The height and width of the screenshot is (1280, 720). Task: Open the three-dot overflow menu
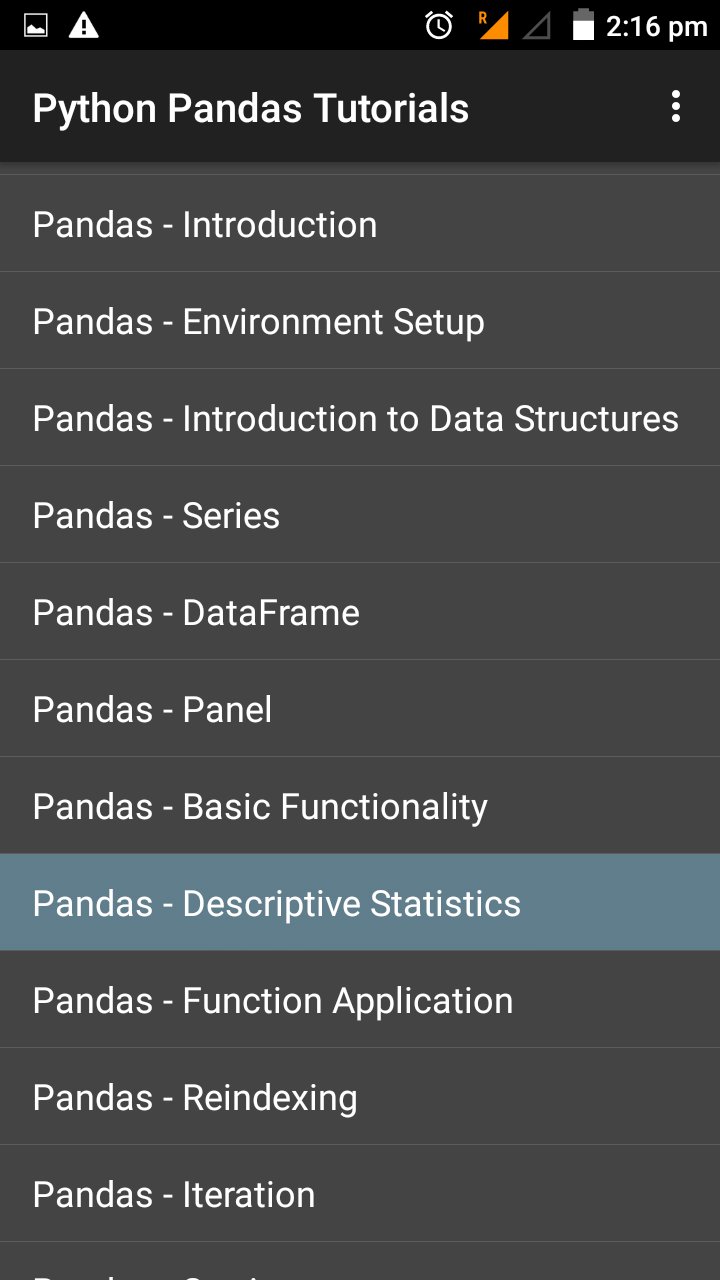pyautogui.click(x=676, y=107)
